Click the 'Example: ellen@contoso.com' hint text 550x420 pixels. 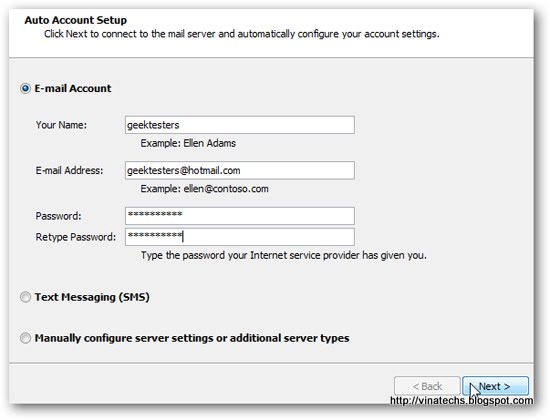coord(204,189)
